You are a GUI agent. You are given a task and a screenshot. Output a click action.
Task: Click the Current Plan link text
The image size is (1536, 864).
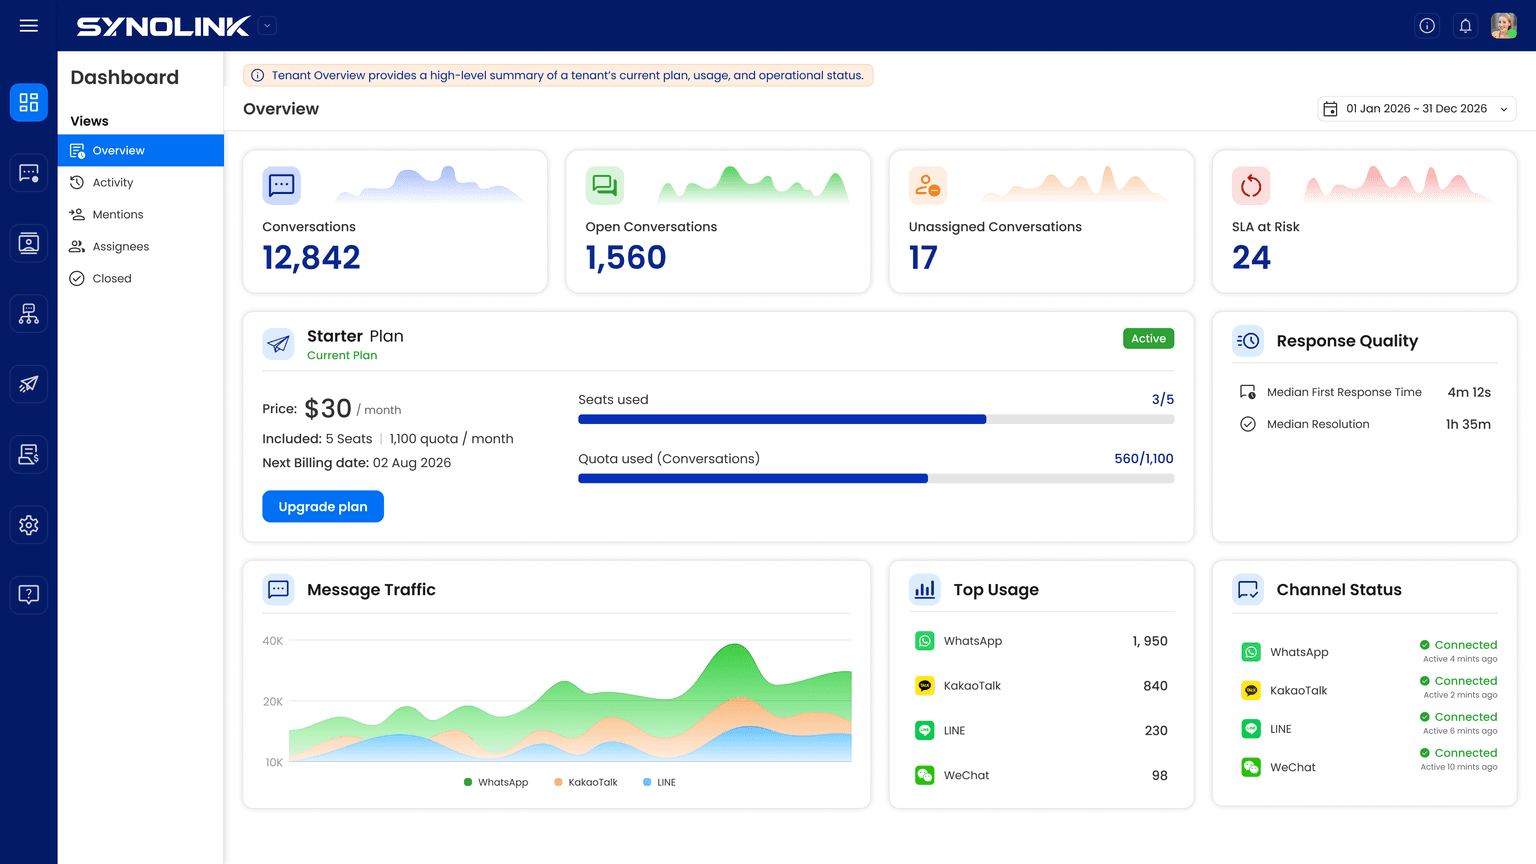[x=342, y=355]
